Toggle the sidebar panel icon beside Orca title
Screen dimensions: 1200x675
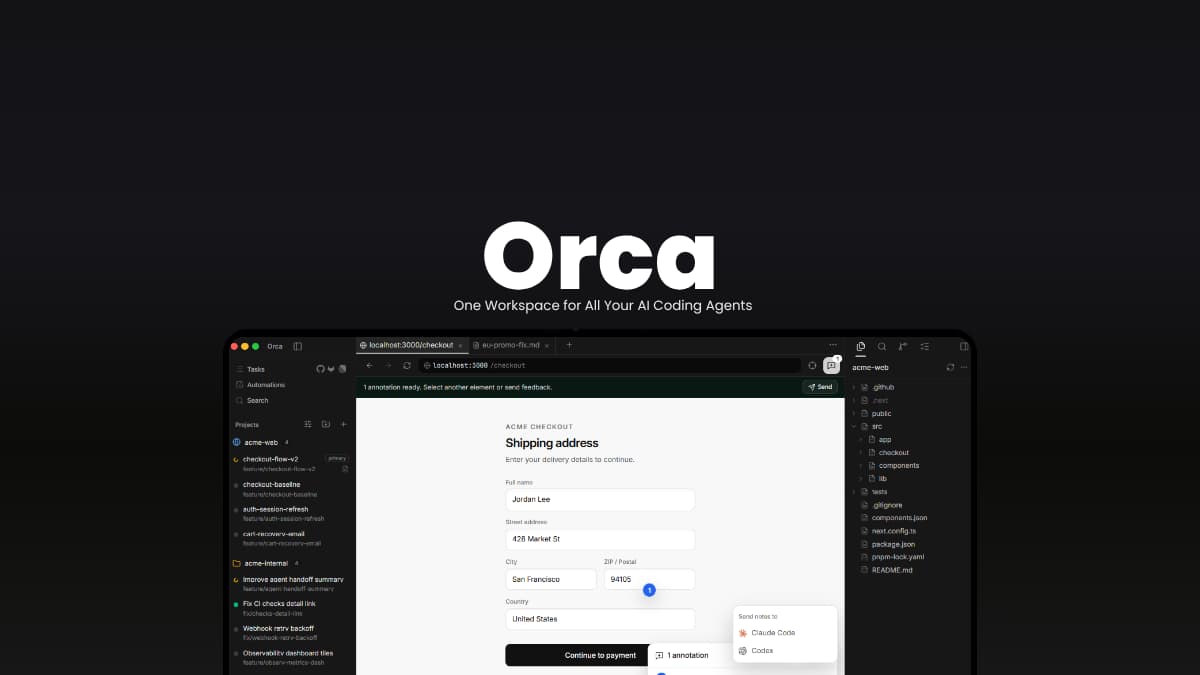click(x=298, y=346)
